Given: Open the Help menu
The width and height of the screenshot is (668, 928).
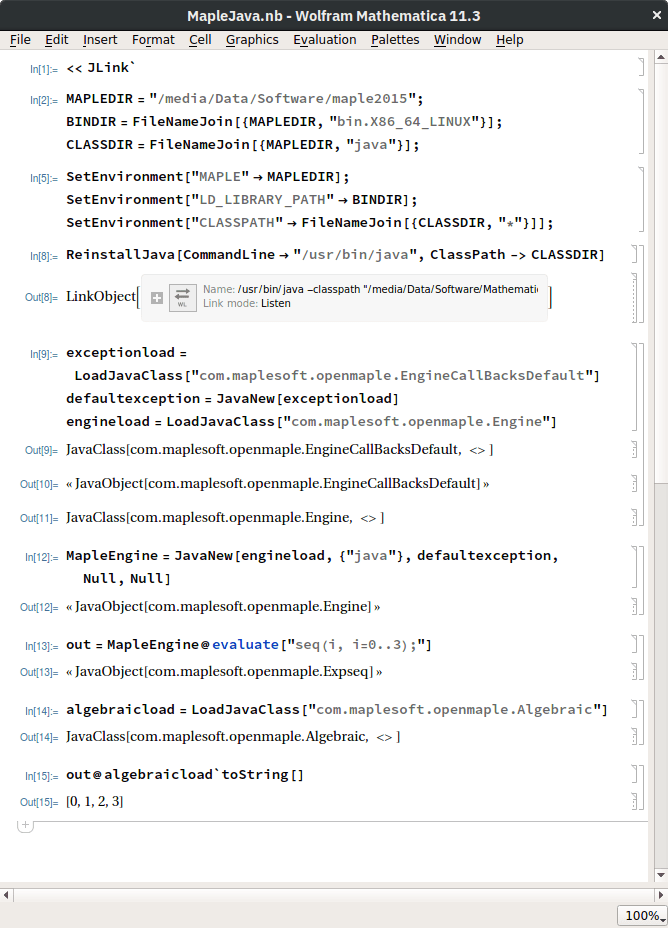Looking at the screenshot, I should tap(509, 40).
